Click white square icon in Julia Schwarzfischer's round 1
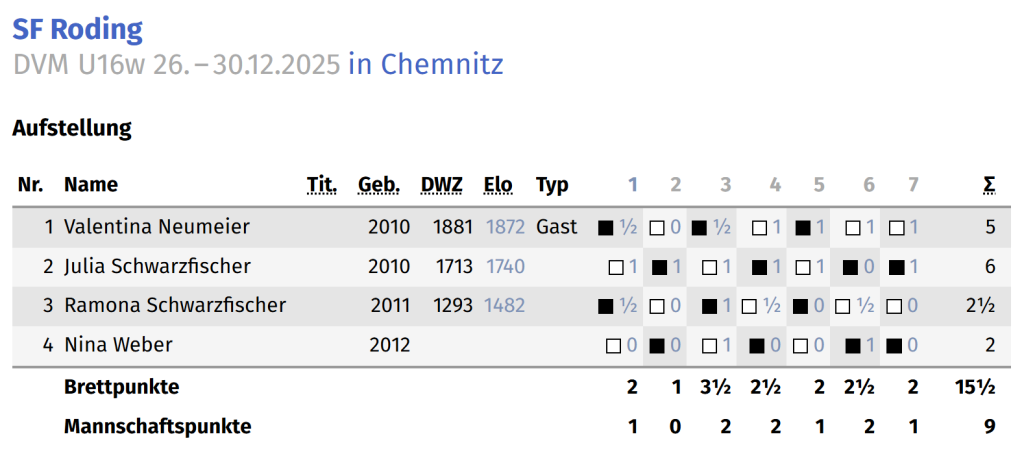The width and height of the screenshot is (1024, 454). pos(615,267)
